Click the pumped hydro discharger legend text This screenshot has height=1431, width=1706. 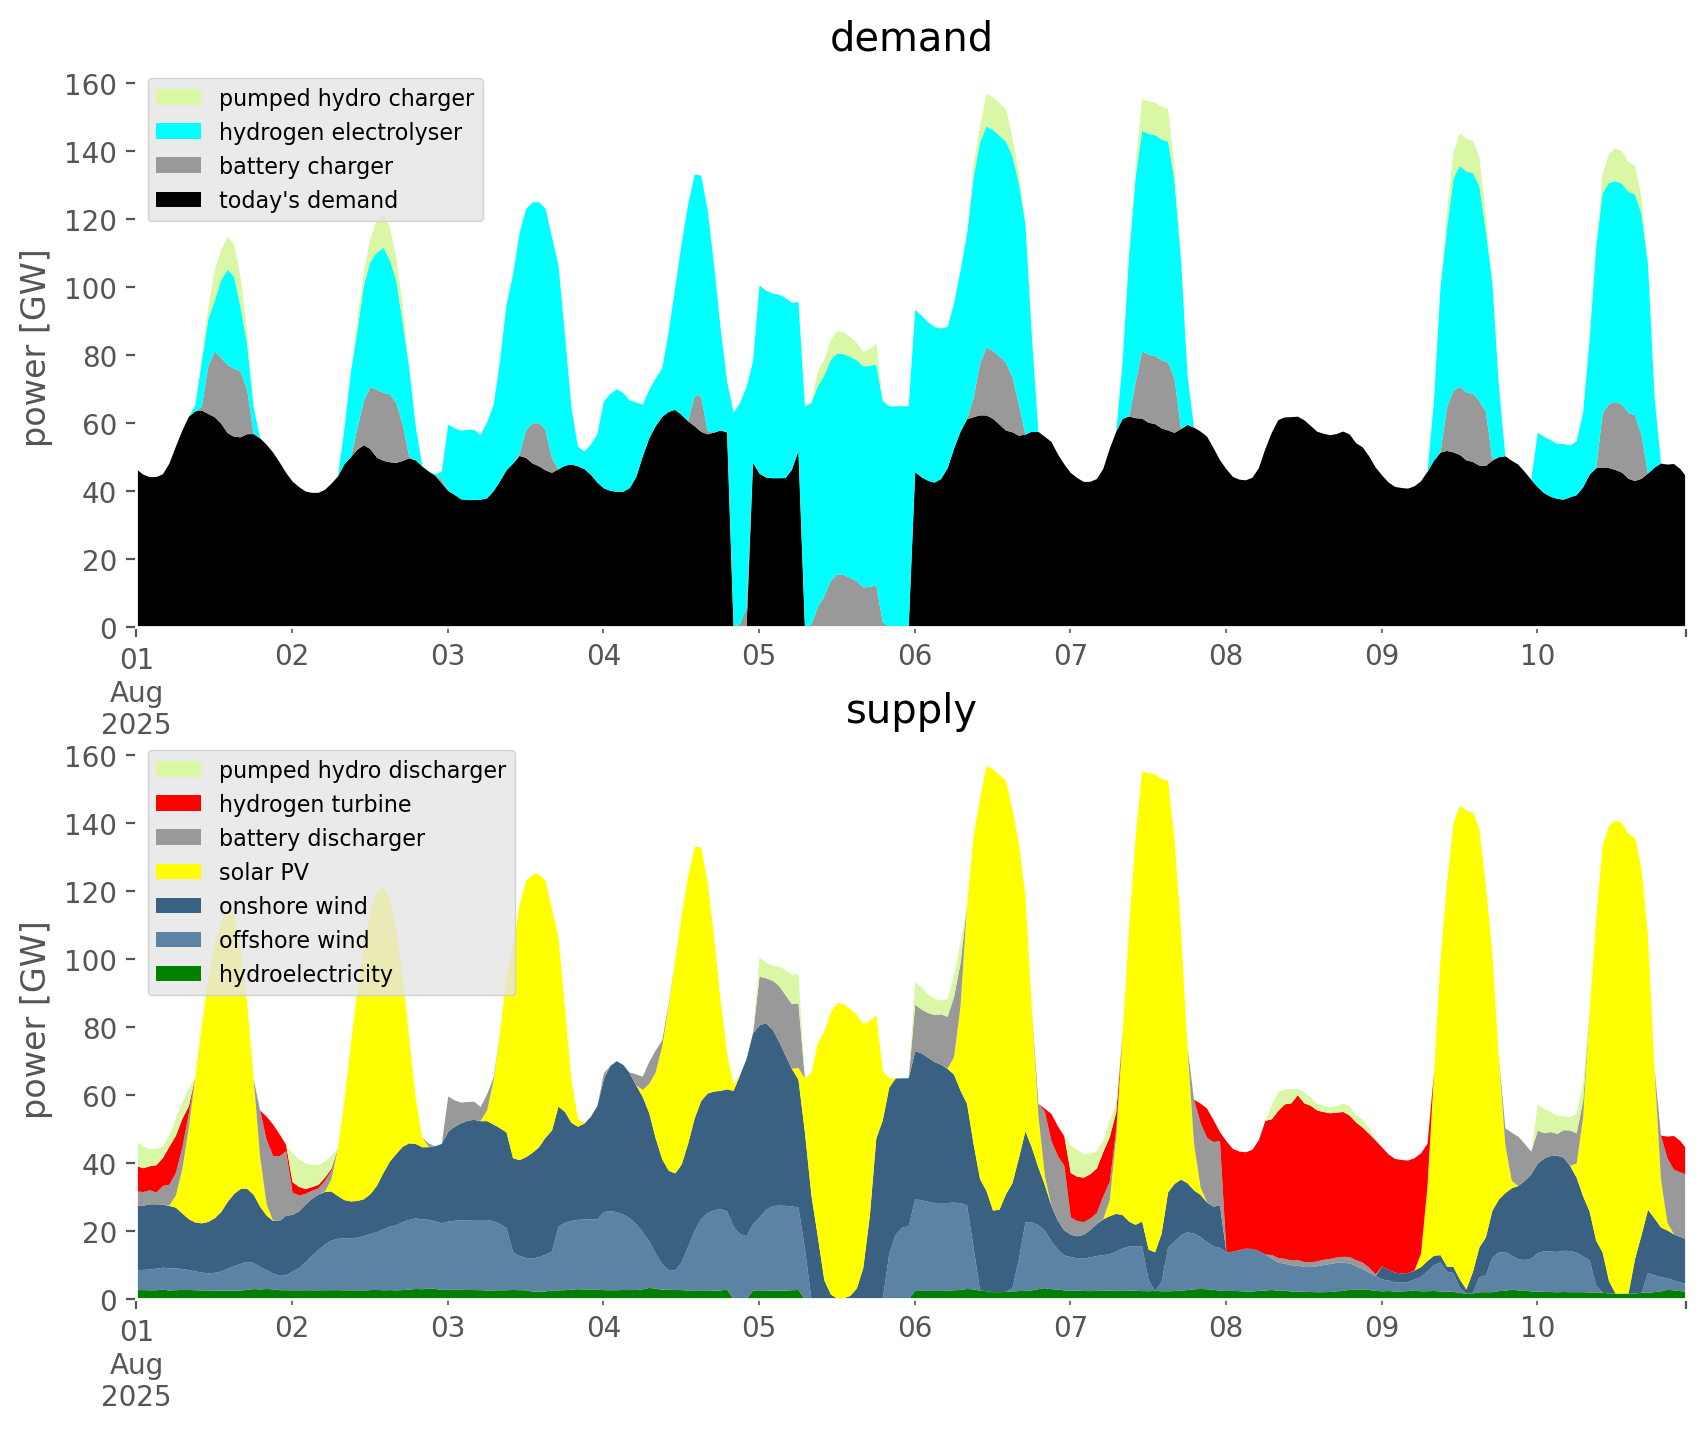click(362, 770)
